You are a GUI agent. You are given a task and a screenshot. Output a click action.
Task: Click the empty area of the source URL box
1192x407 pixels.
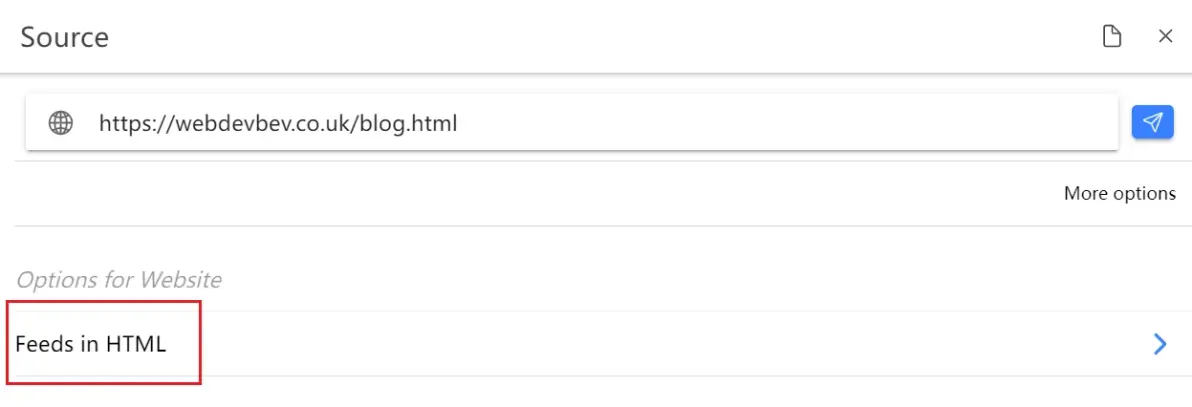coord(783,122)
